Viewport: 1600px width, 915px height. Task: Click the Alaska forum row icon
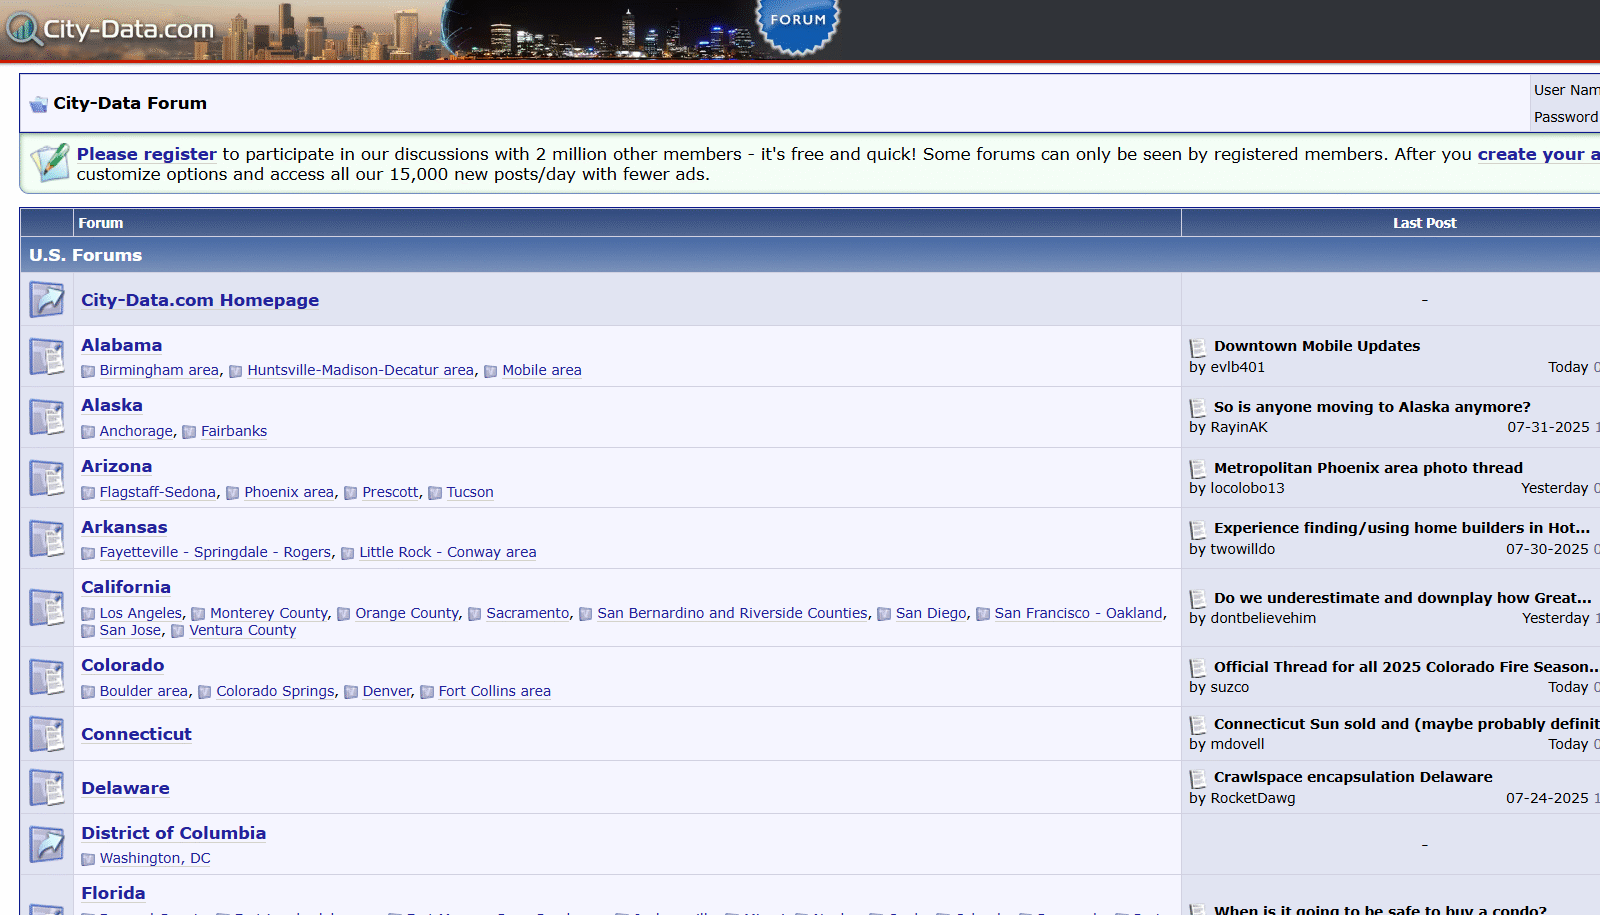47,417
